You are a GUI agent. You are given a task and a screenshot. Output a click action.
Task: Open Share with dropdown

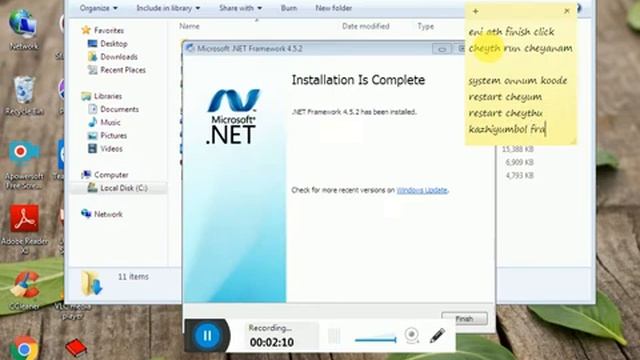click(x=240, y=8)
